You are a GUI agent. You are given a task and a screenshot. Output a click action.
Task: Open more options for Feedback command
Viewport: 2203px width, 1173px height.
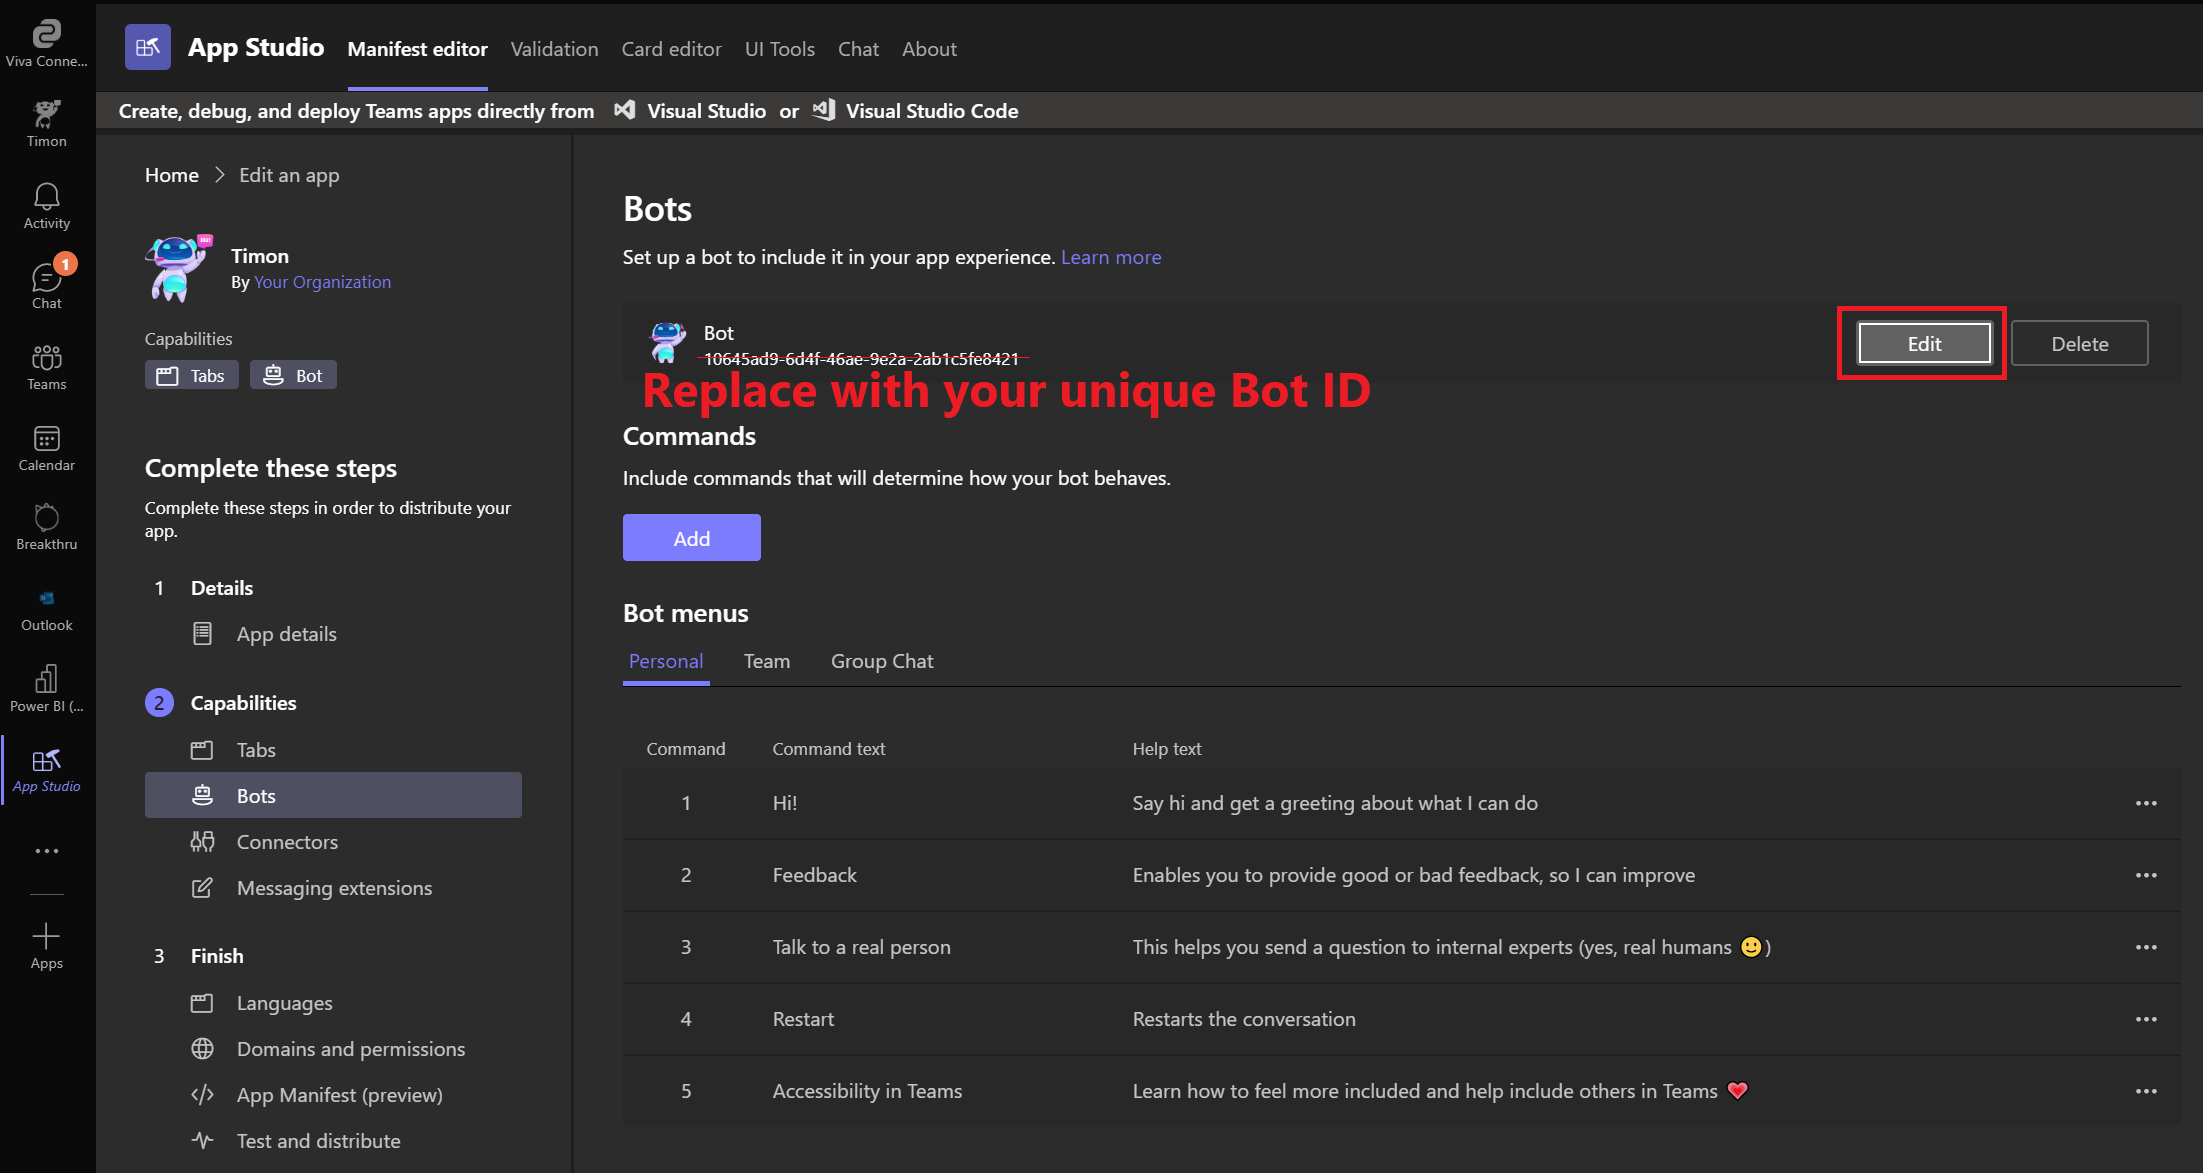point(2146,875)
